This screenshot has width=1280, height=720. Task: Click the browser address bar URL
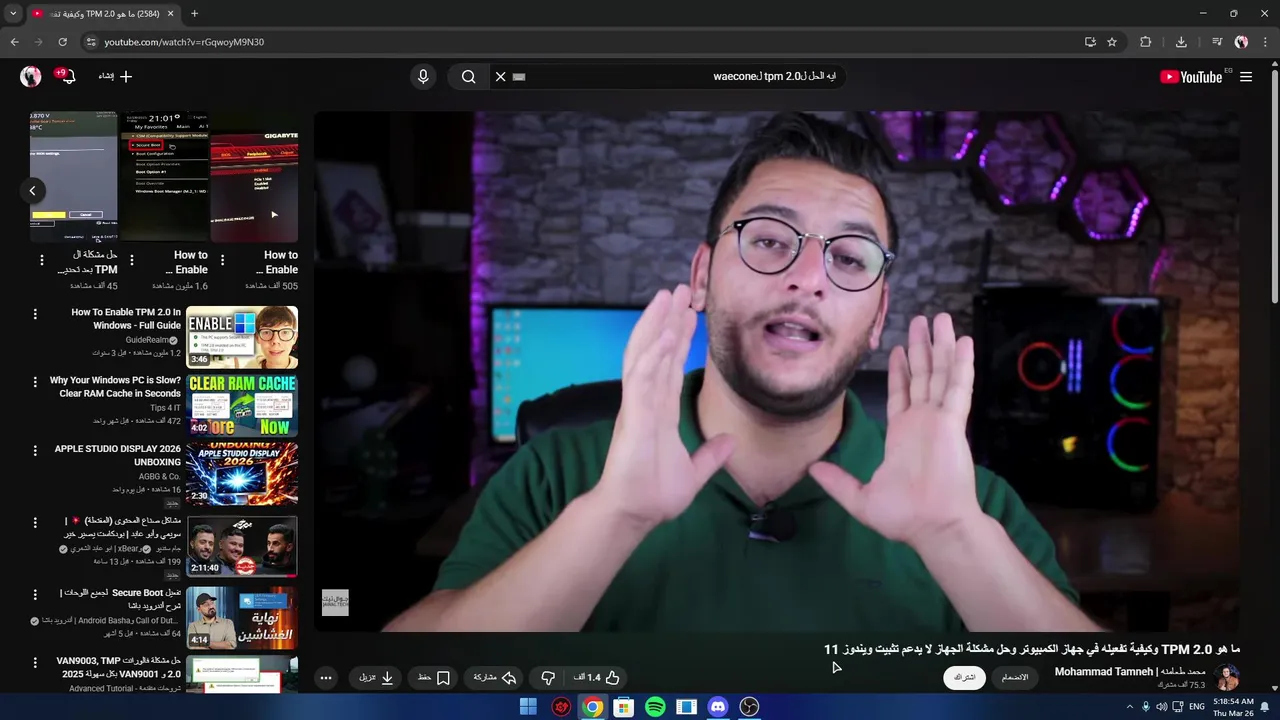tap(184, 42)
